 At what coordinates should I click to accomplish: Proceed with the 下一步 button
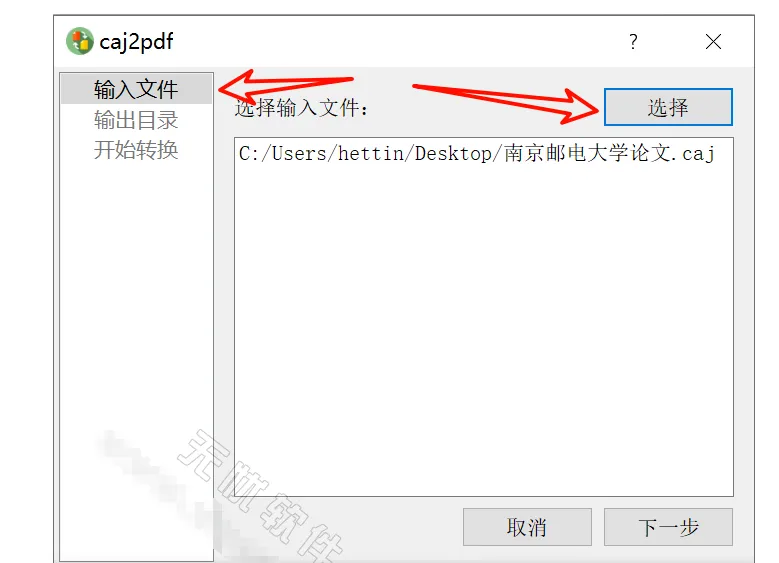(x=668, y=527)
